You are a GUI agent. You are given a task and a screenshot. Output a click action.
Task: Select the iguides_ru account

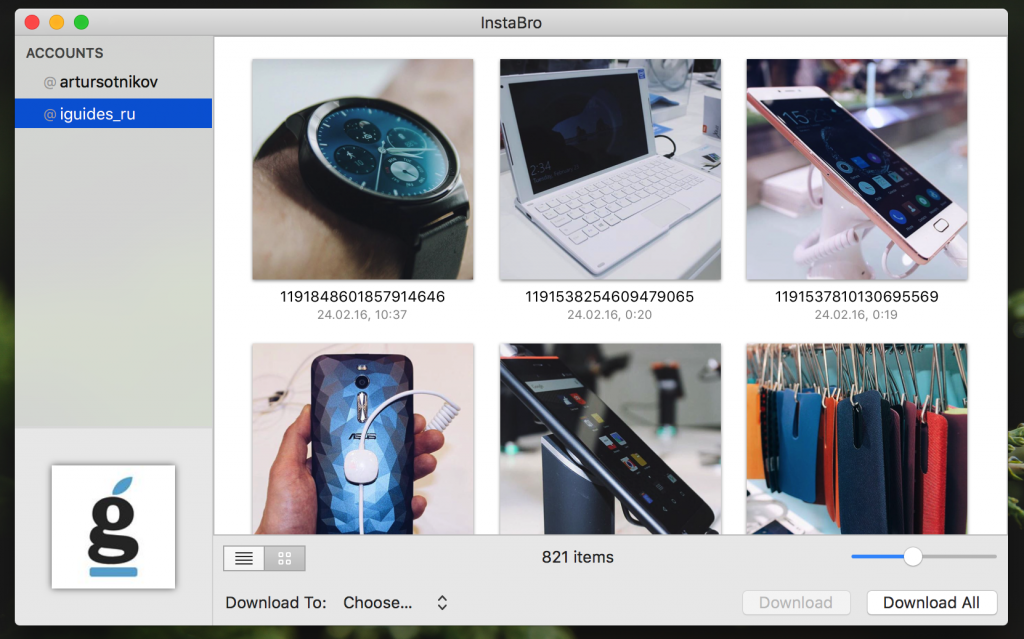114,114
